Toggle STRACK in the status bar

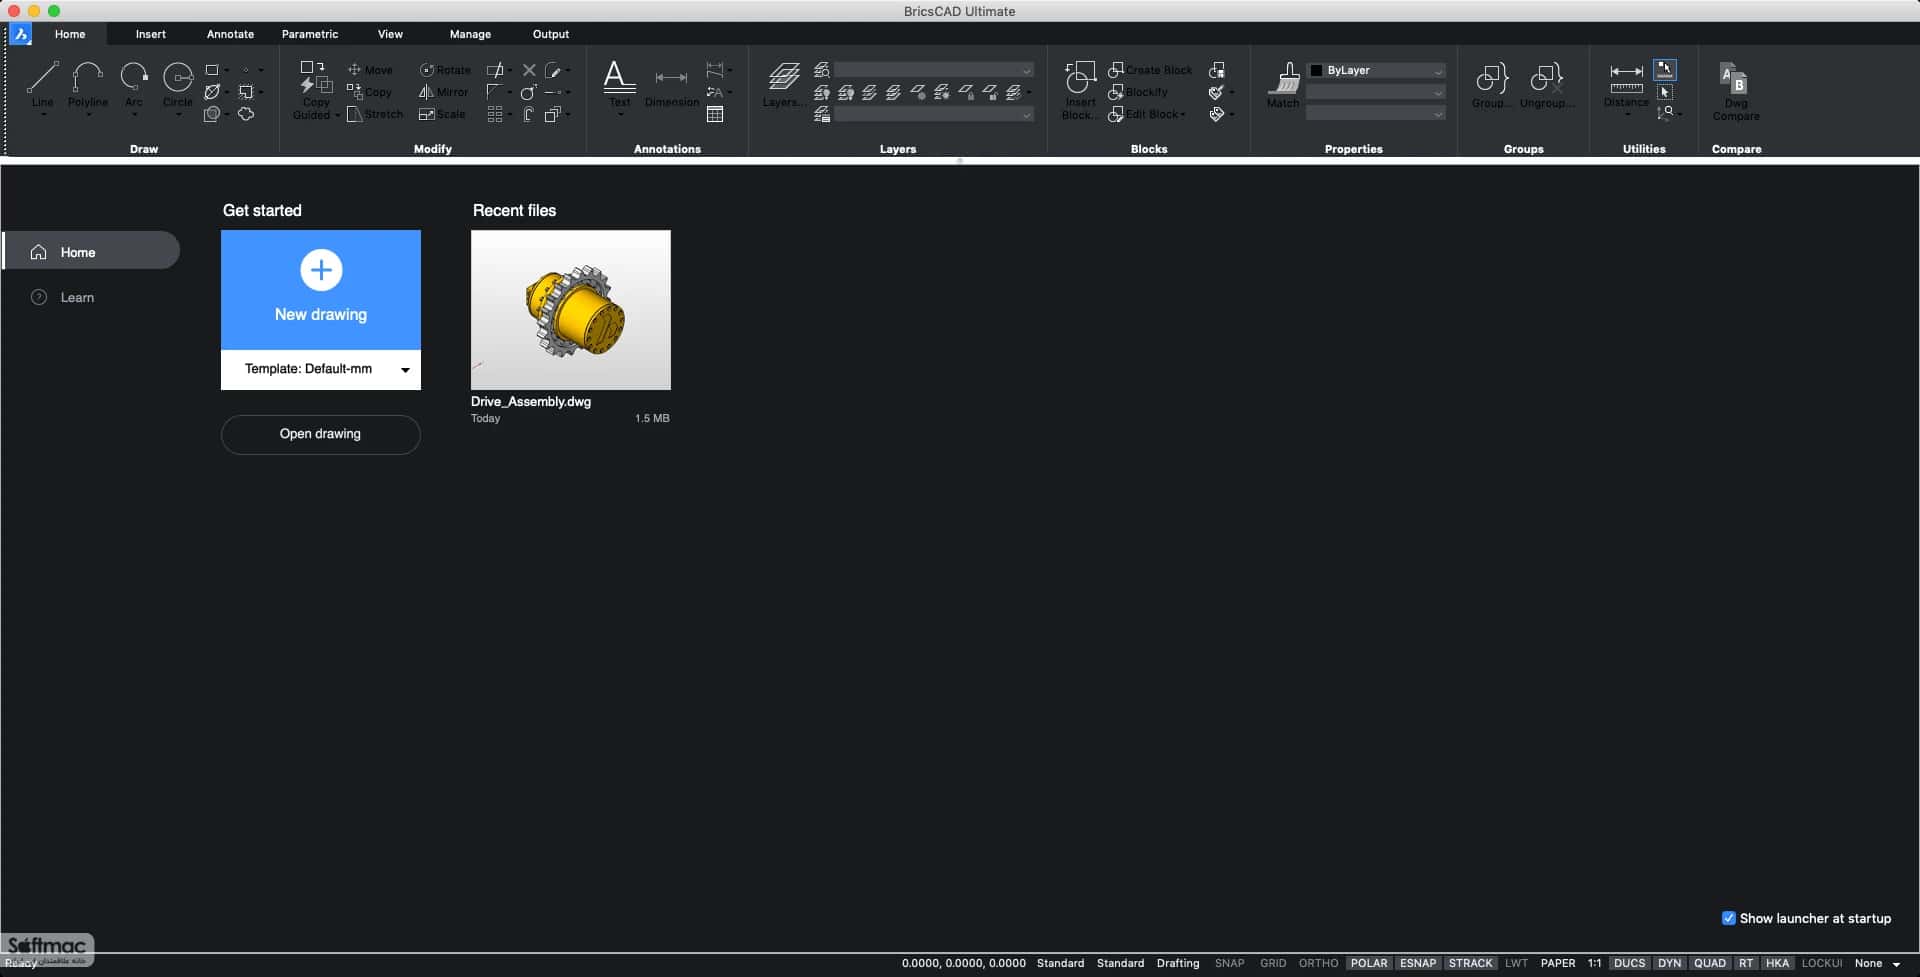tap(1470, 963)
